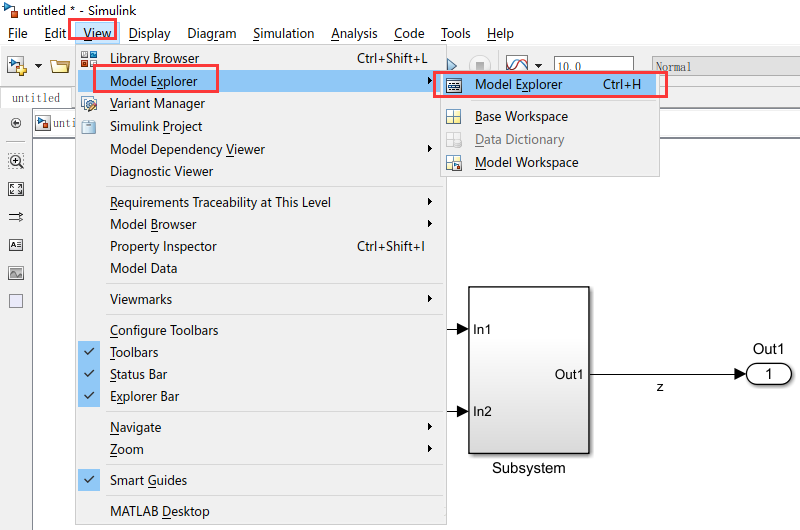Click the Model Explorer submenu icon
Image resolution: width=800 pixels, height=530 pixels.
click(x=454, y=85)
